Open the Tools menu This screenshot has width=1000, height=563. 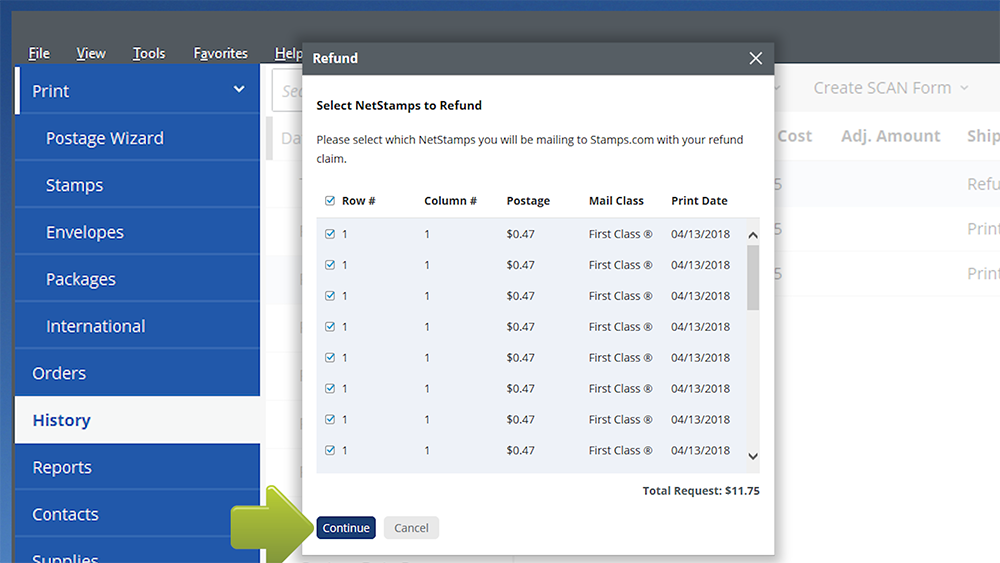pos(149,53)
